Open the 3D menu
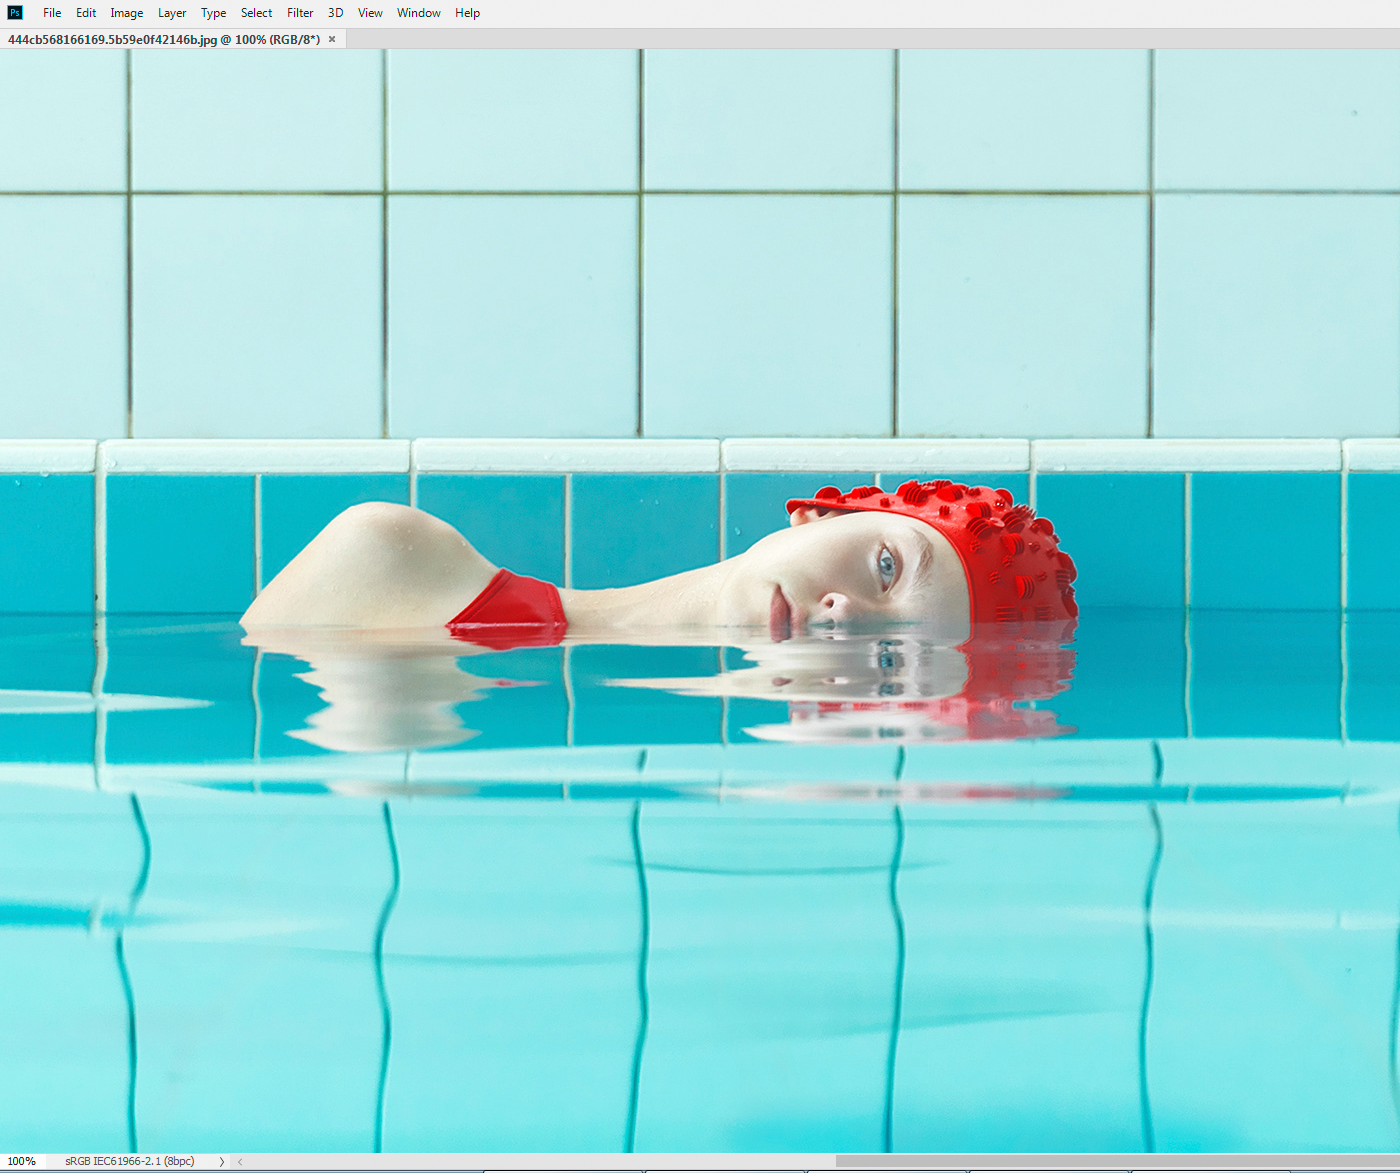The width and height of the screenshot is (1400, 1173). pos(336,13)
